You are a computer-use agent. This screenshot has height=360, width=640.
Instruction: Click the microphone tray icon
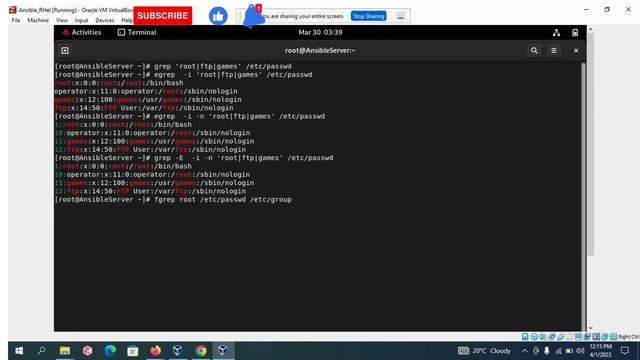point(547,351)
